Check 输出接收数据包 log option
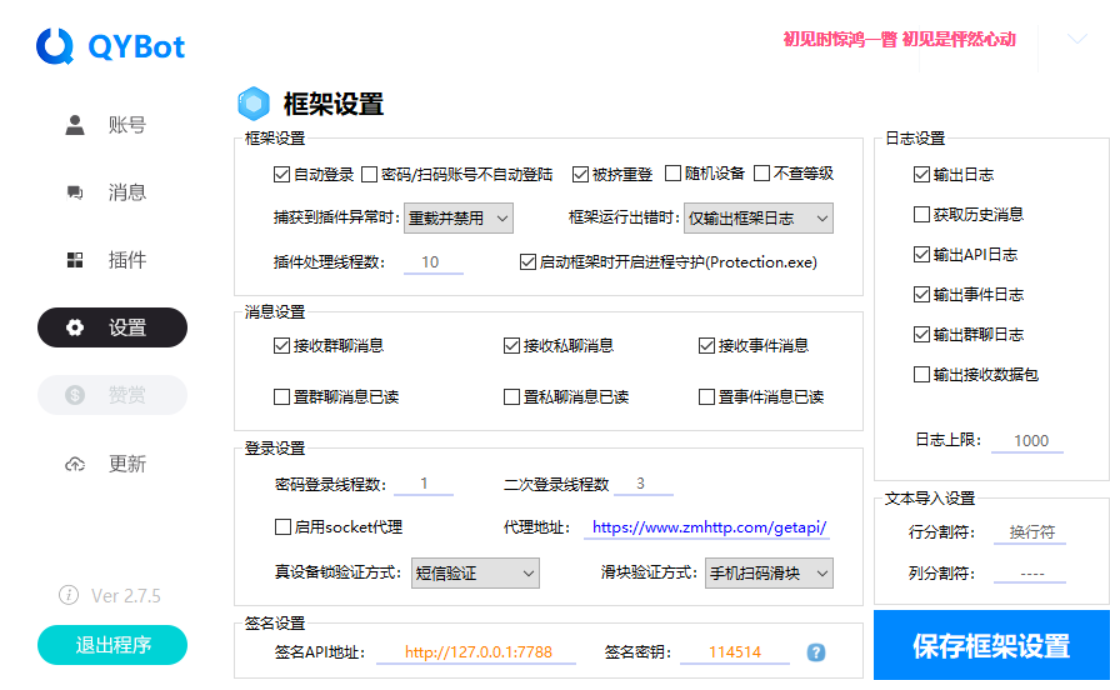The width and height of the screenshot is (1120, 690). tap(920, 374)
